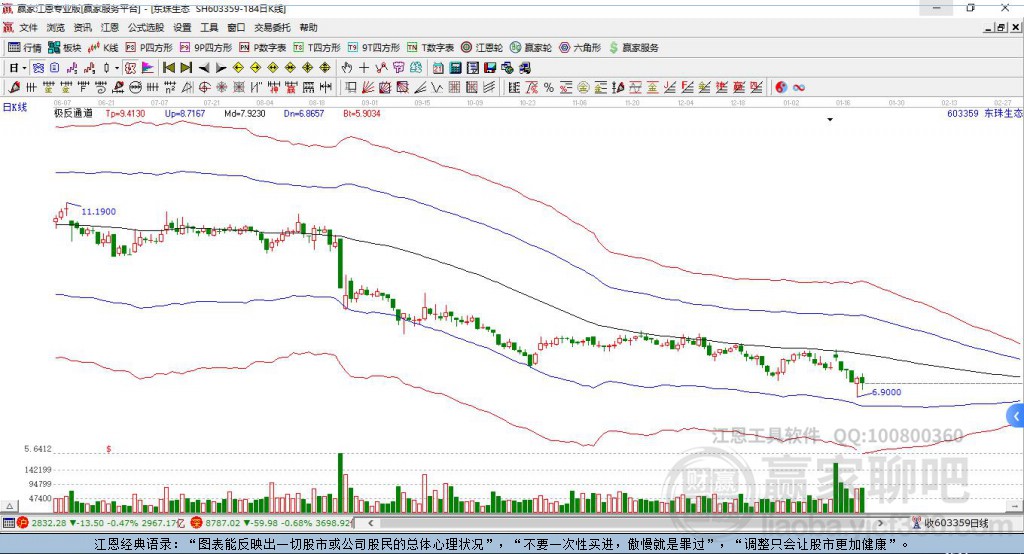Click horizontal scrollbar right arrow
Screen dimensions: 1024x554
coord(880,523)
